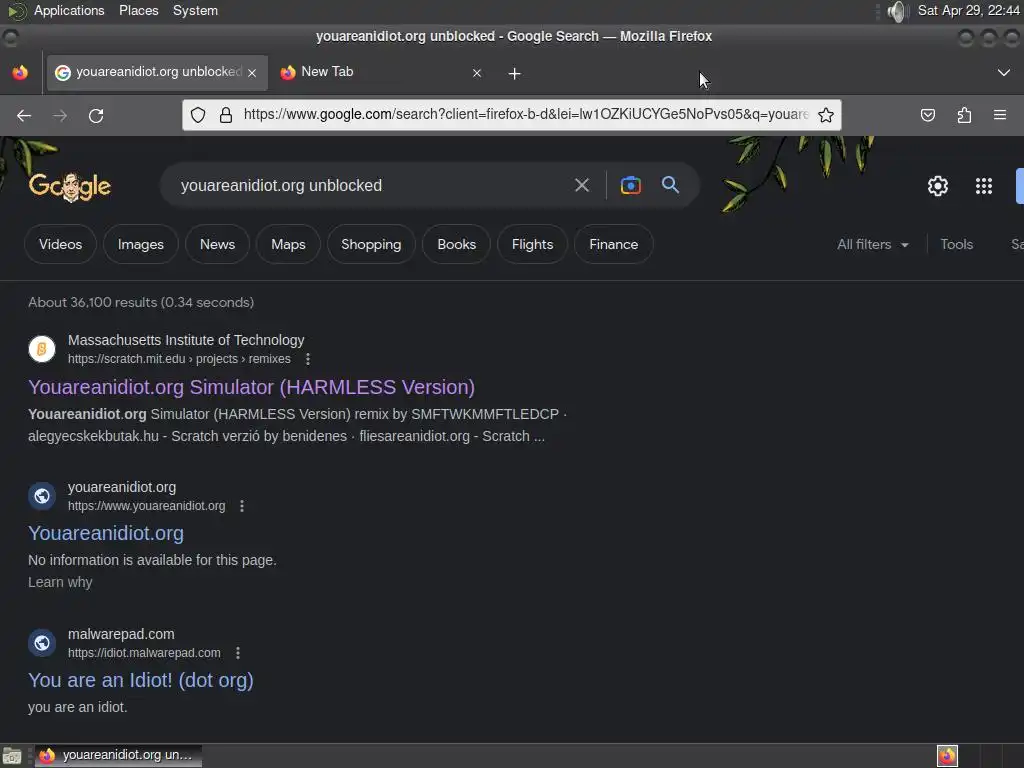Close the youareanidiot.org unblocked tab
This screenshot has width=1024, height=768.
click(x=252, y=73)
